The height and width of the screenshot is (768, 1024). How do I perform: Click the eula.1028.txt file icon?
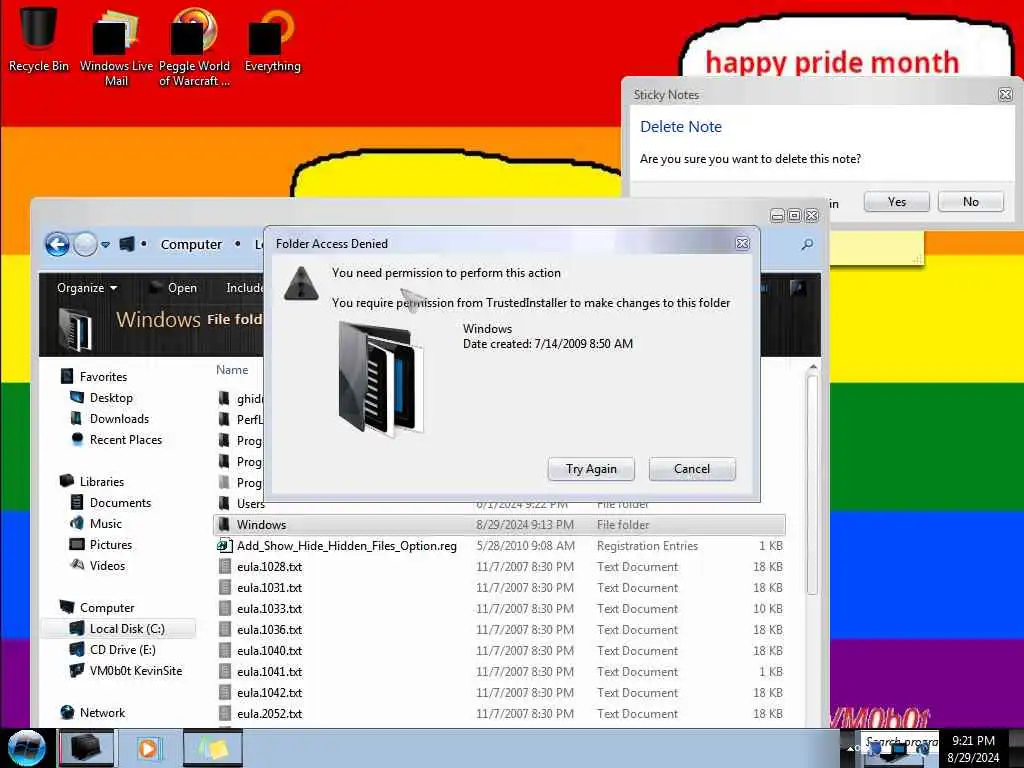225,566
